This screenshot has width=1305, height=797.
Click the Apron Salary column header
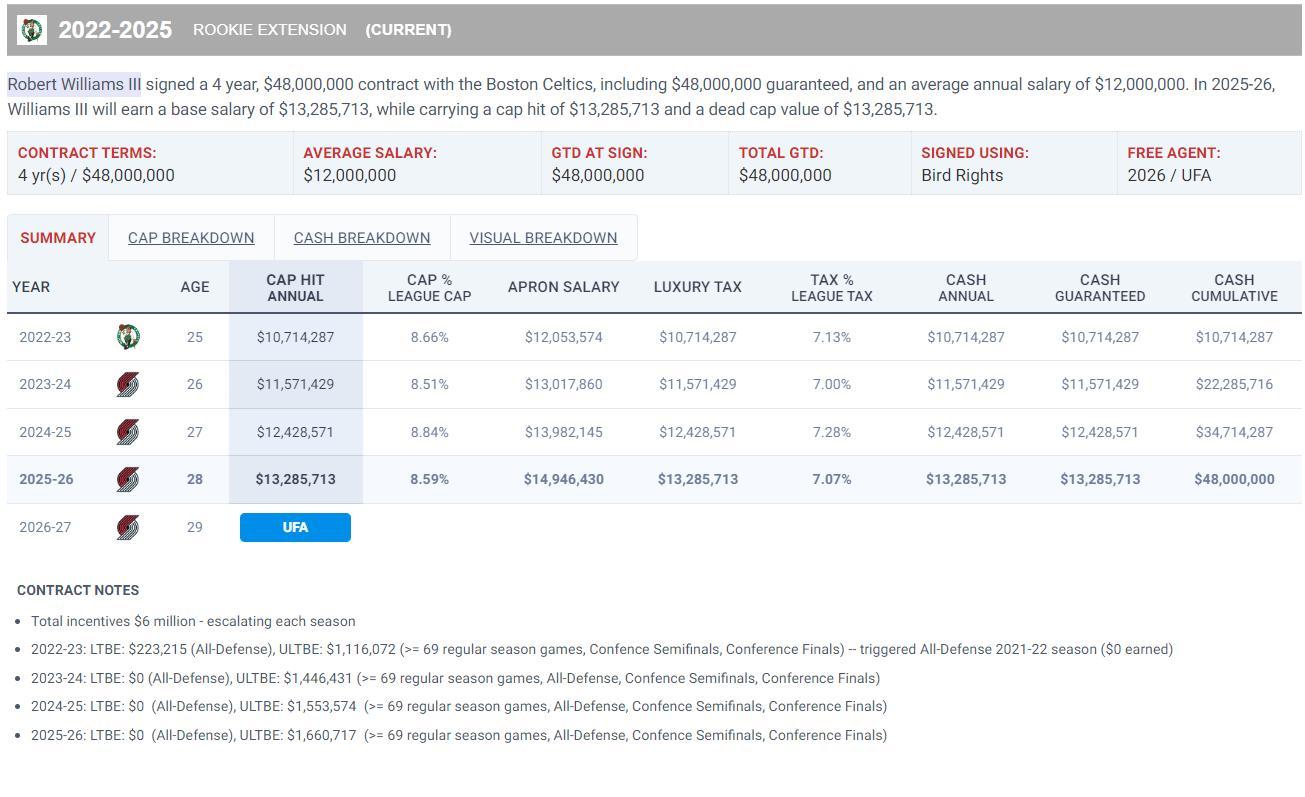pyautogui.click(x=563, y=287)
